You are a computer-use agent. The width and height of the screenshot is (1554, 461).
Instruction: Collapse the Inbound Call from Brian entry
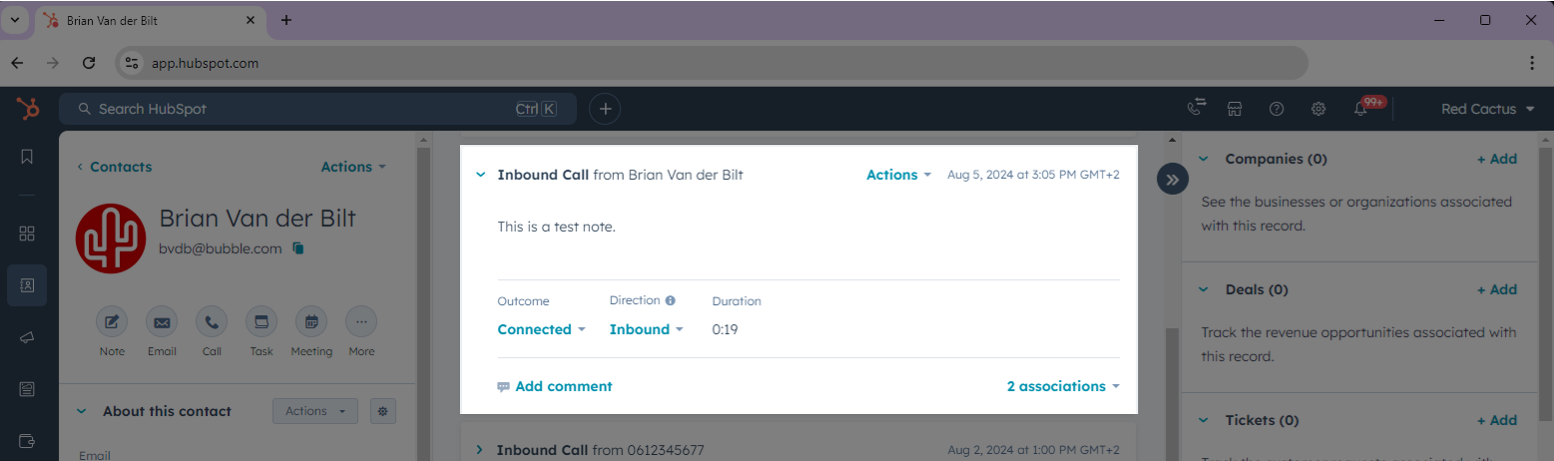[x=481, y=175]
